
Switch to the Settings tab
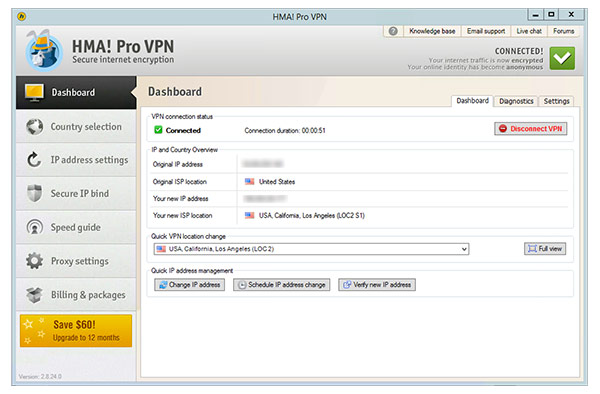pos(556,101)
